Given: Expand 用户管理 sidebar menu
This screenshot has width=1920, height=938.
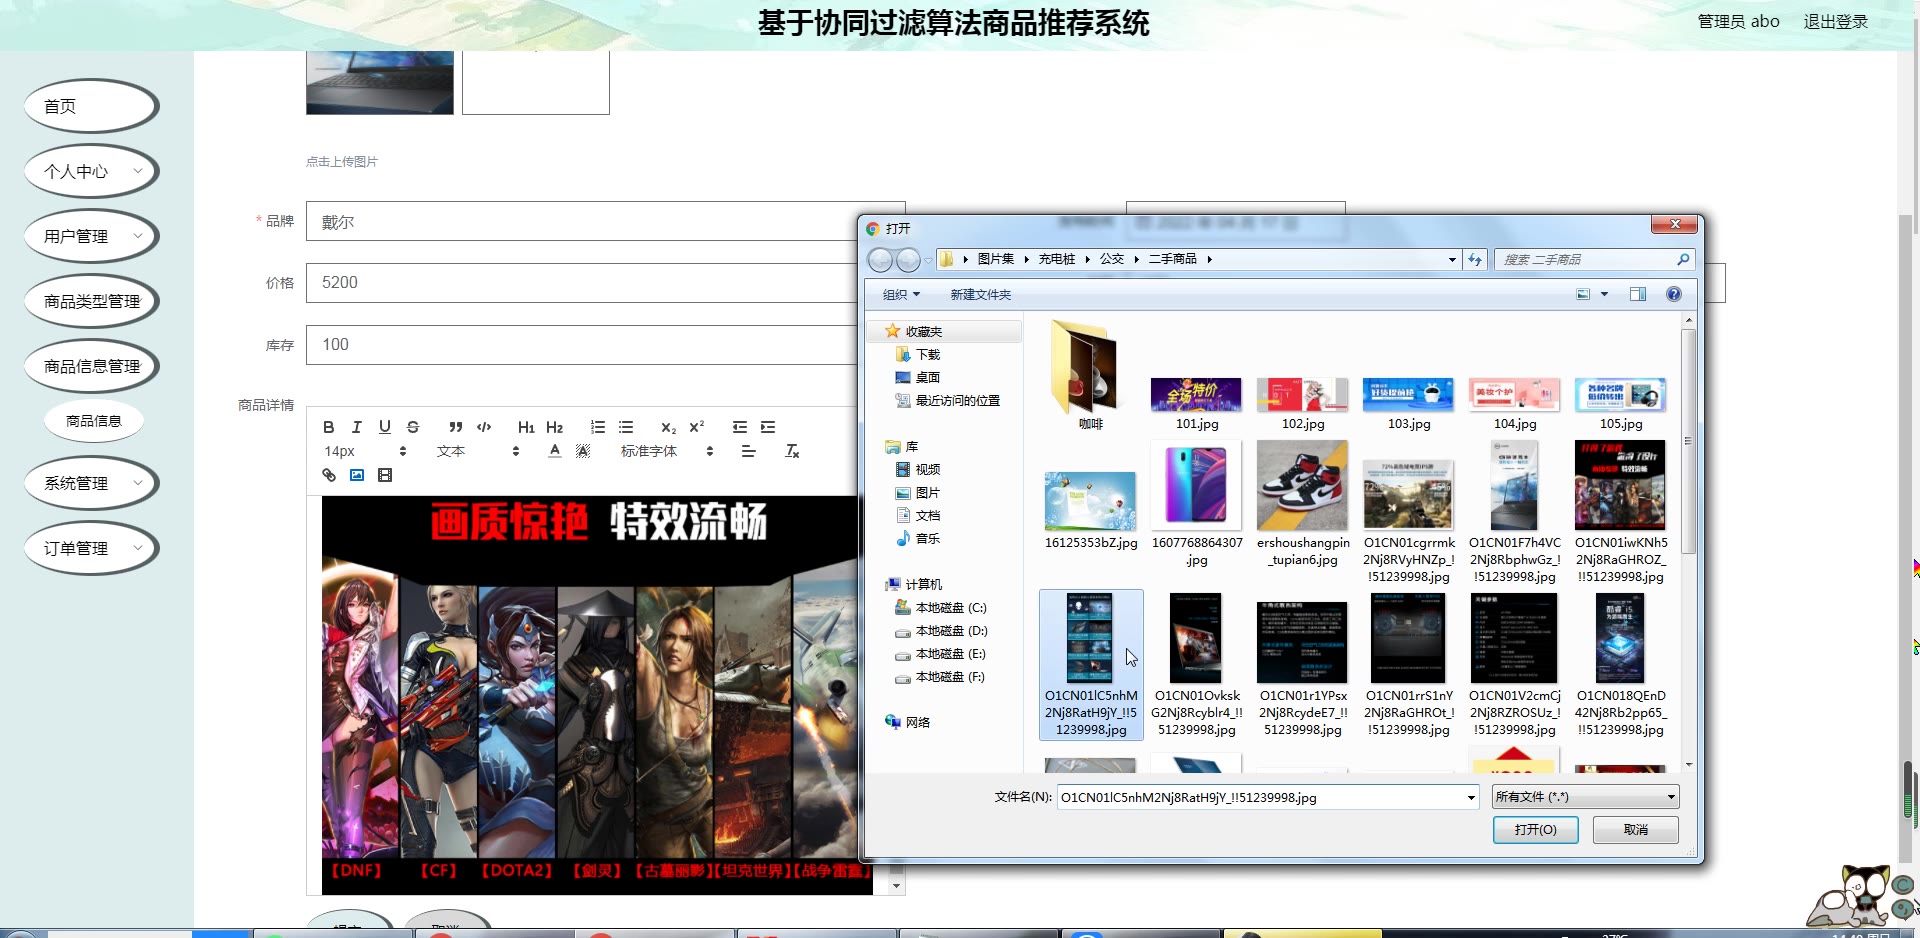Looking at the screenshot, I should click(x=91, y=236).
